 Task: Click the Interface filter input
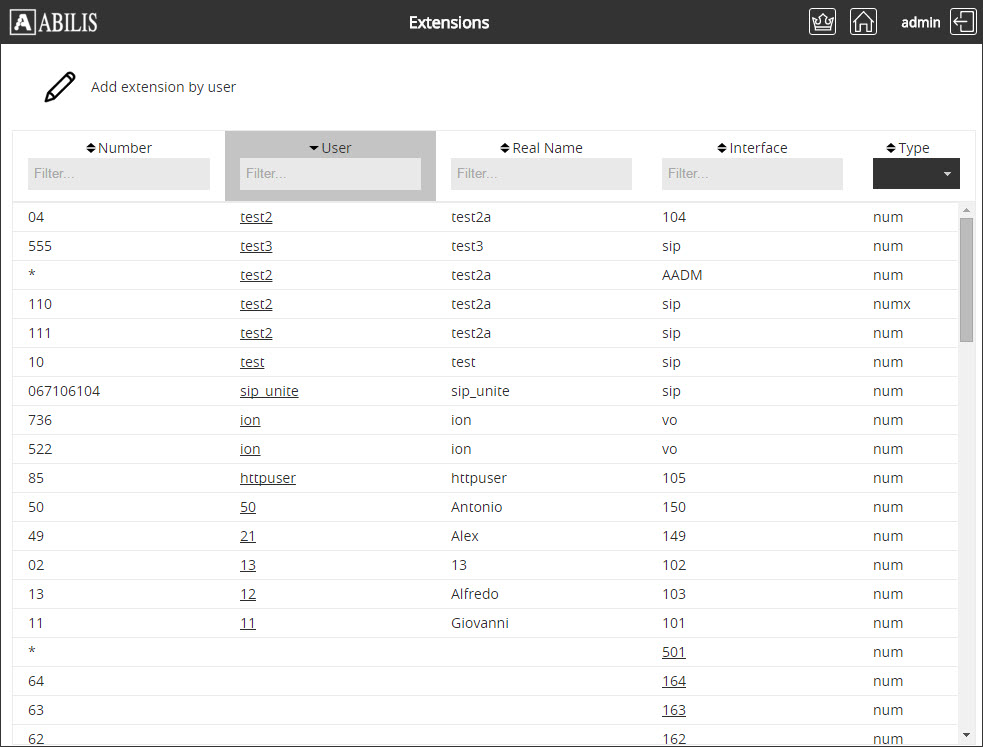(x=752, y=174)
